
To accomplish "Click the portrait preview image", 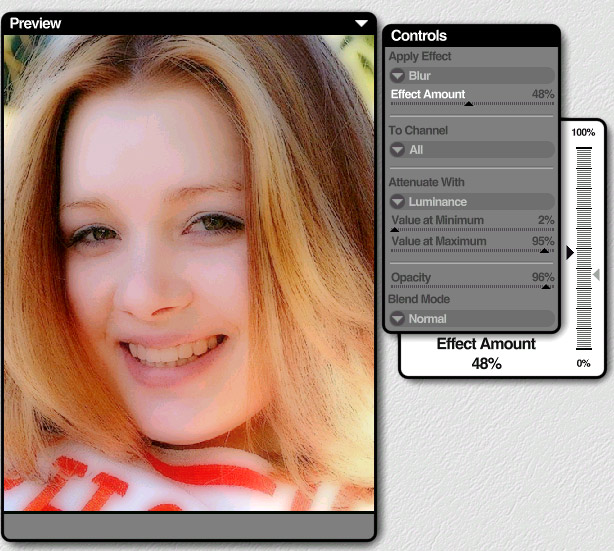I will click(188, 270).
